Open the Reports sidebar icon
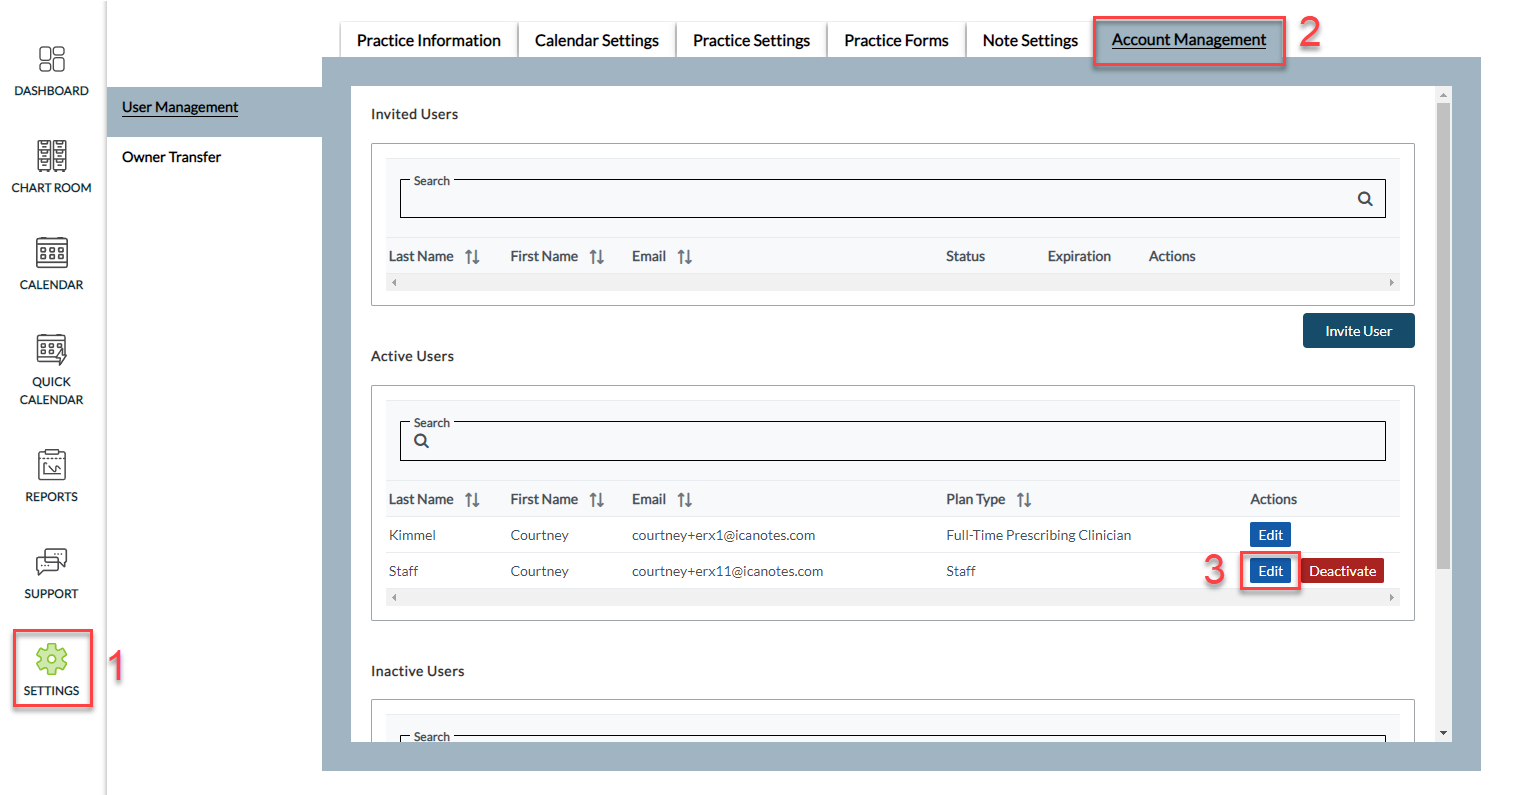Image resolution: width=1513 pixels, height=795 pixels. pos(52,466)
